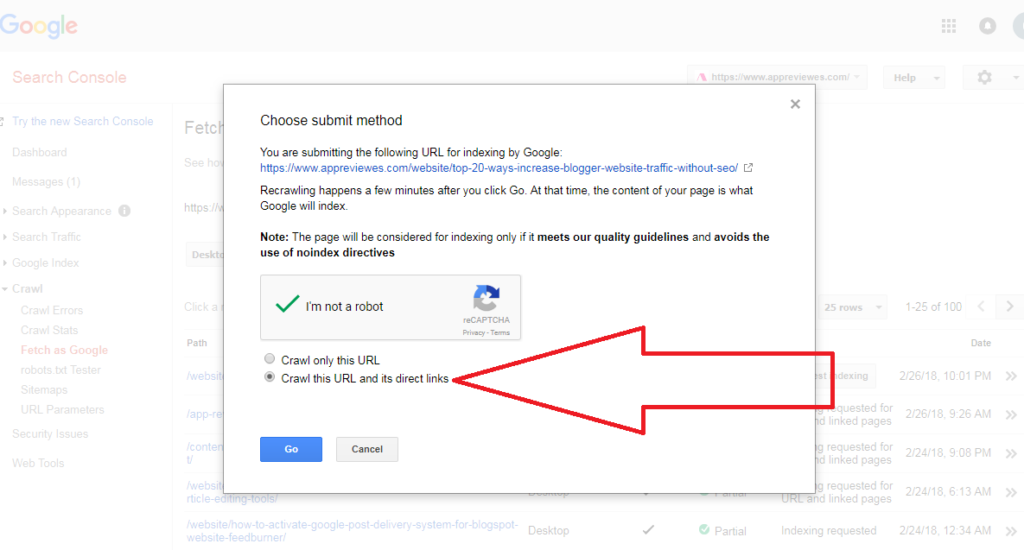Go to previous page of results
This screenshot has width=1024, height=550.
click(x=981, y=306)
